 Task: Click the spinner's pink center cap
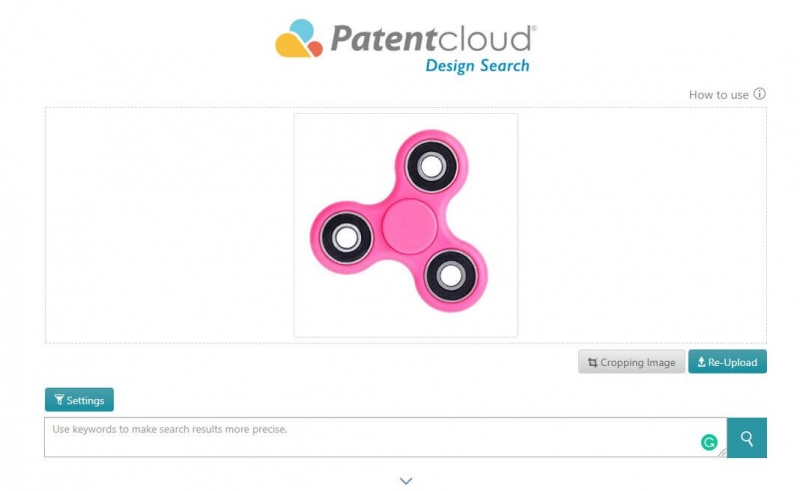coord(409,226)
